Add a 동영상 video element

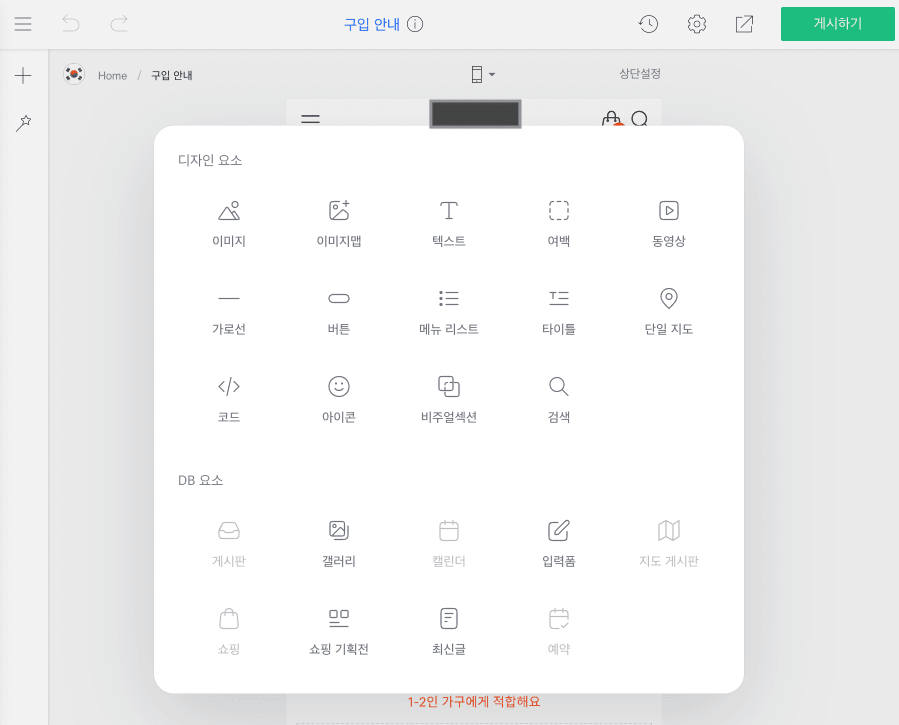pyautogui.click(x=669, y=223)
